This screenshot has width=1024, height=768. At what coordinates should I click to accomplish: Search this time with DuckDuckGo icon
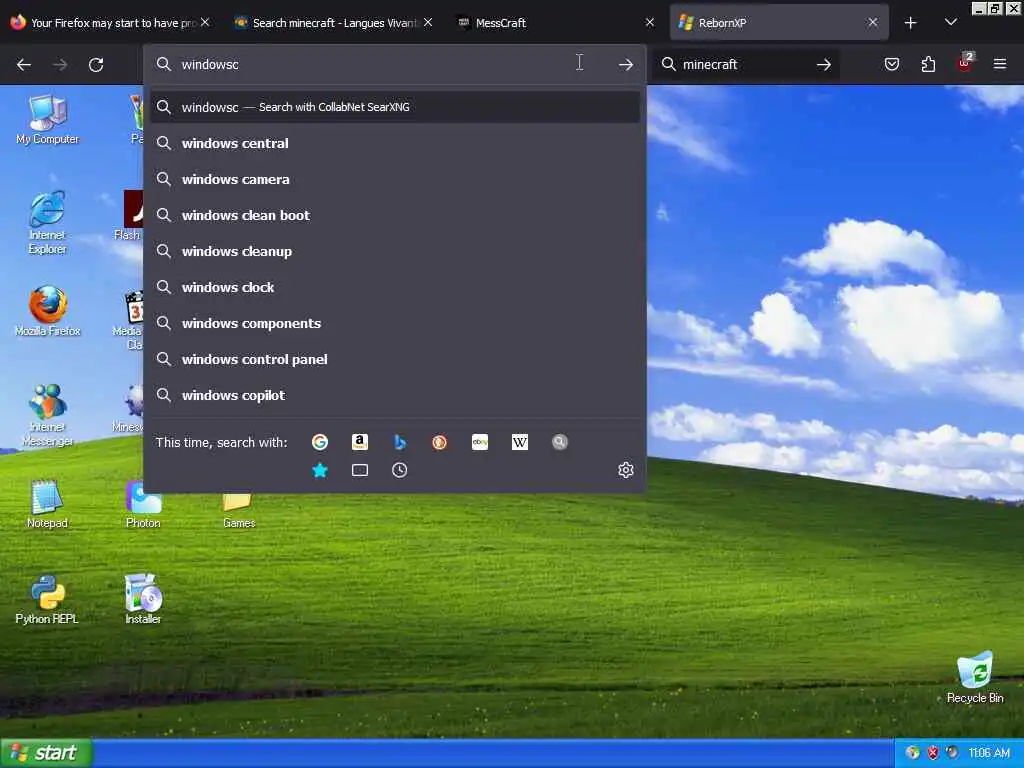click(440, 442)
